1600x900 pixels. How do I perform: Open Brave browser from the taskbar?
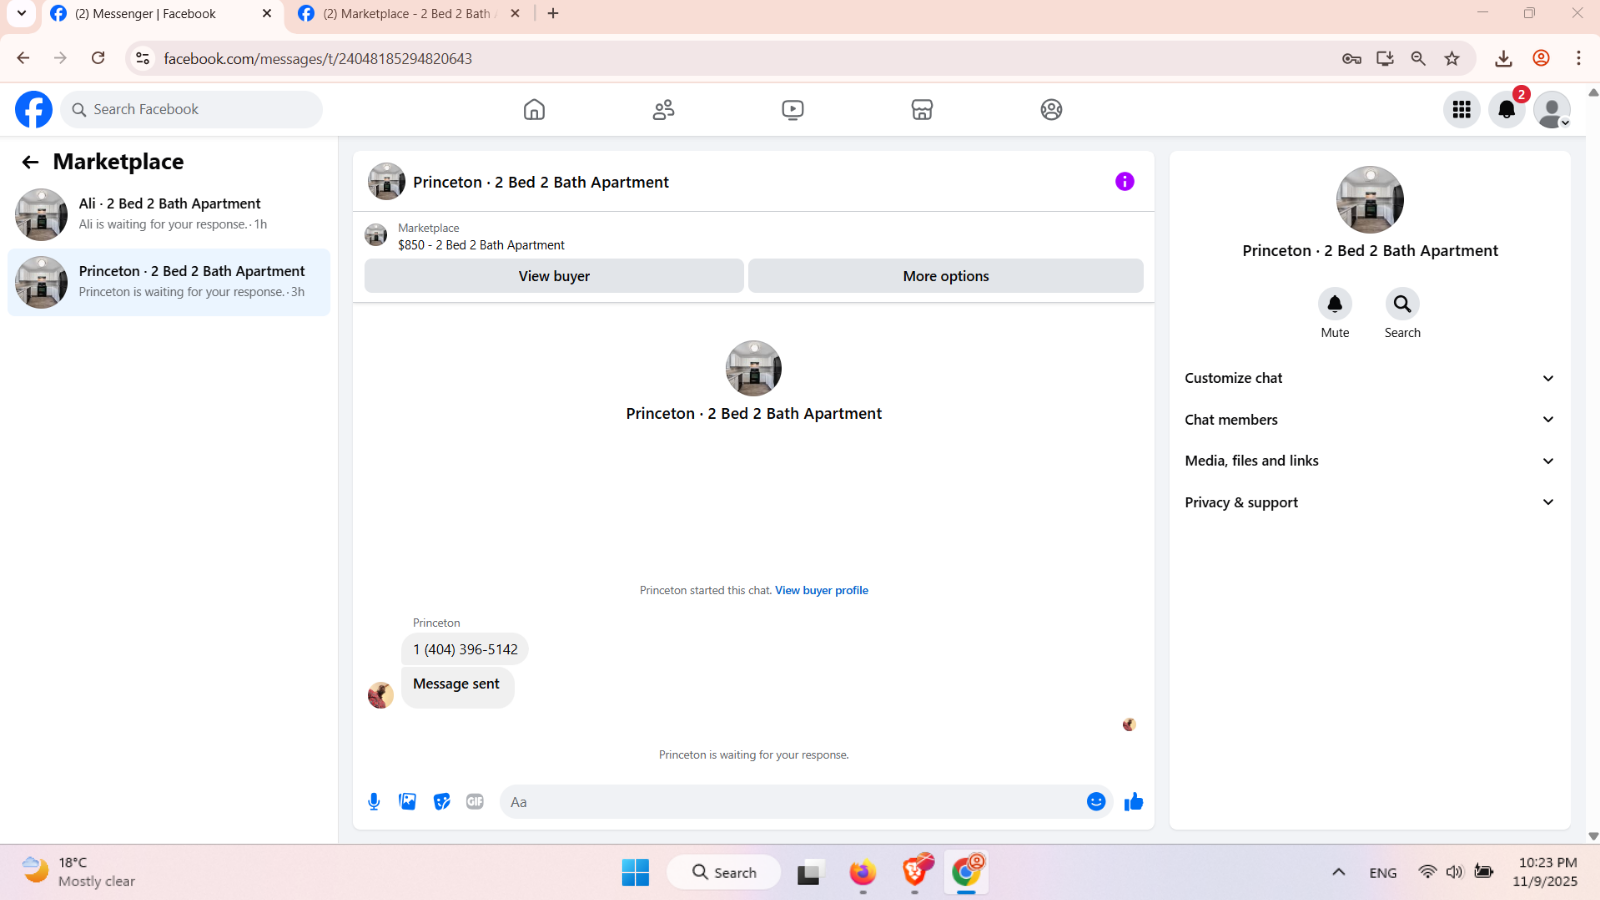coord(916,872)
